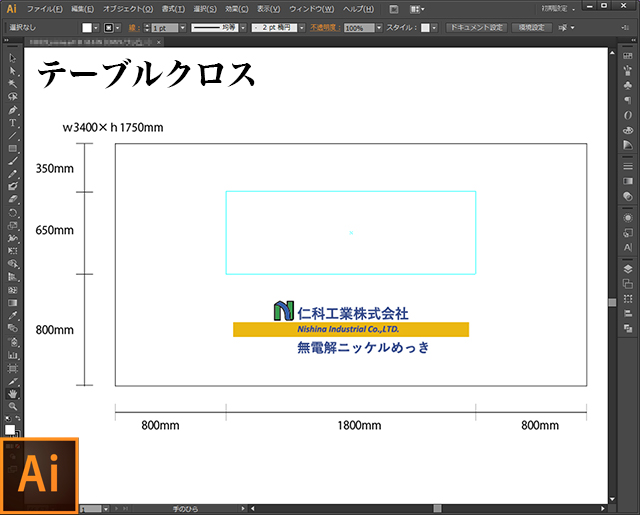Click the 環境設定 button
The height and width of the screenshot is (515, 640).
coord(532,28)
